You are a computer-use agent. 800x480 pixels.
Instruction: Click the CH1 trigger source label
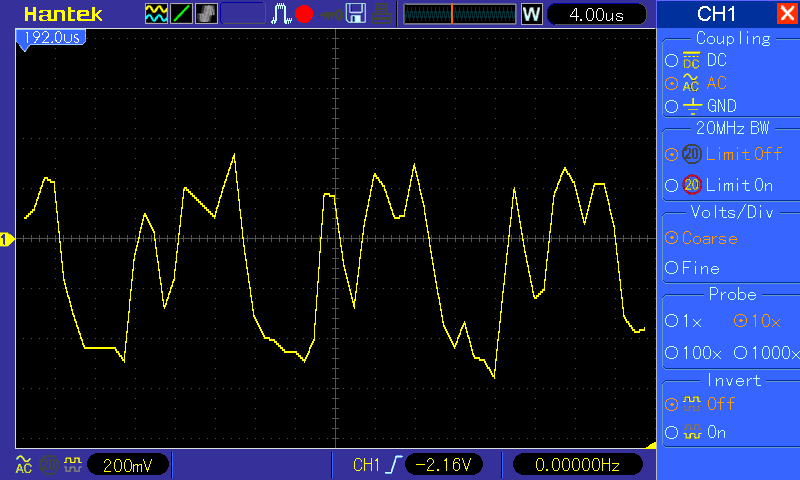coord(366,465)
